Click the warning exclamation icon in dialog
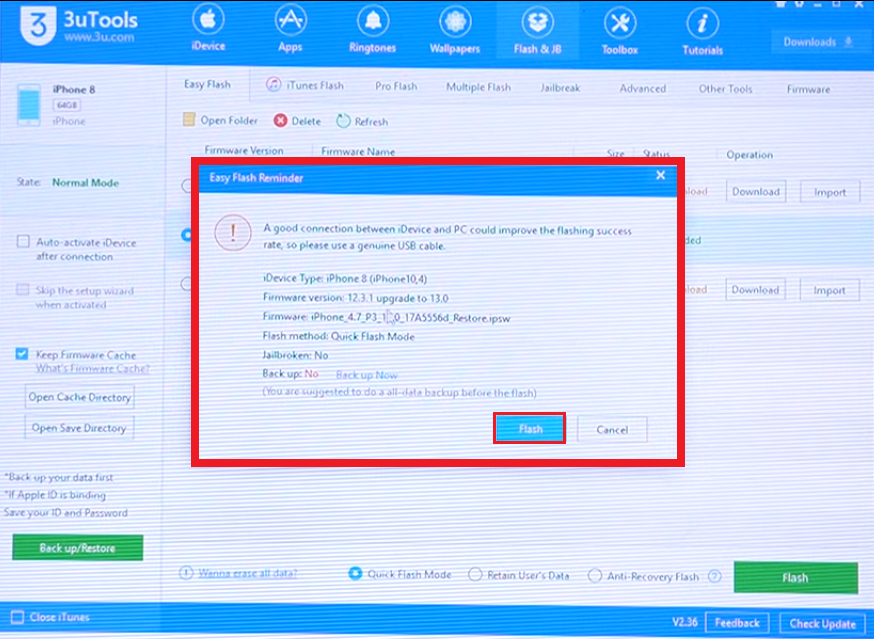Viewport: 874px width, 639px height. 233,233
